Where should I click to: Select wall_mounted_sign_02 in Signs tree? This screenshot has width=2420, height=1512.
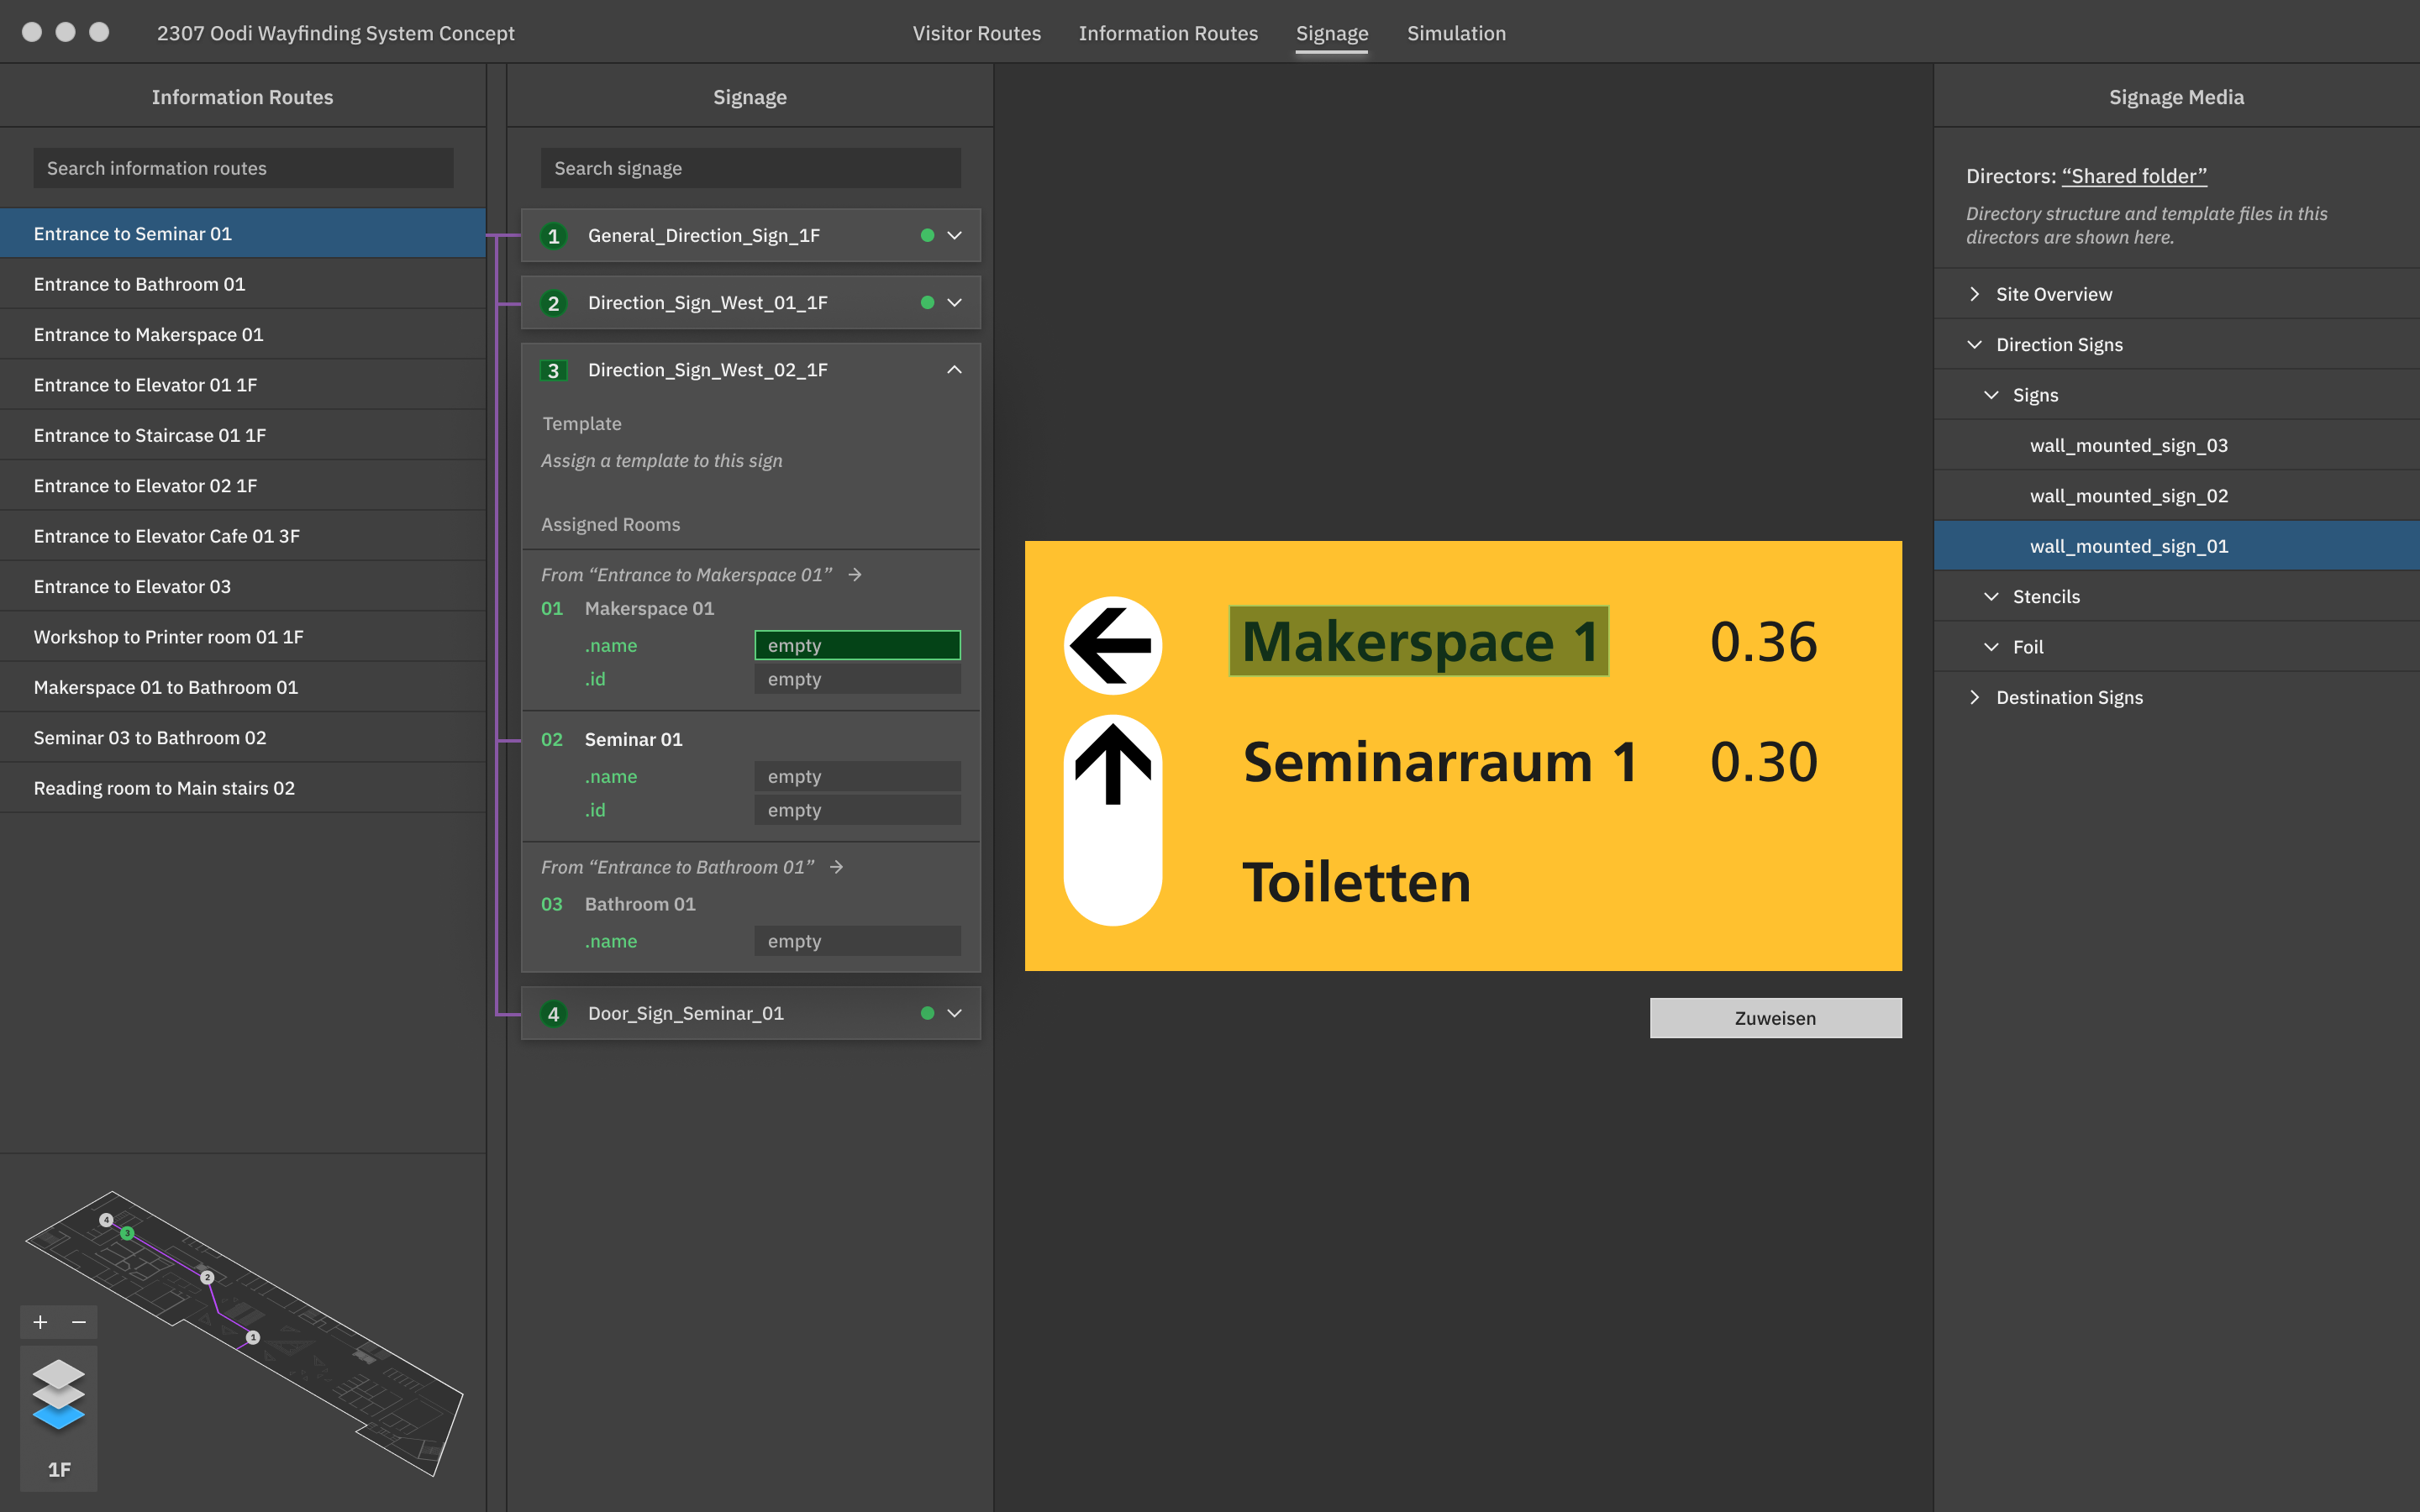pyautogui.click(x=2129, y=495)
